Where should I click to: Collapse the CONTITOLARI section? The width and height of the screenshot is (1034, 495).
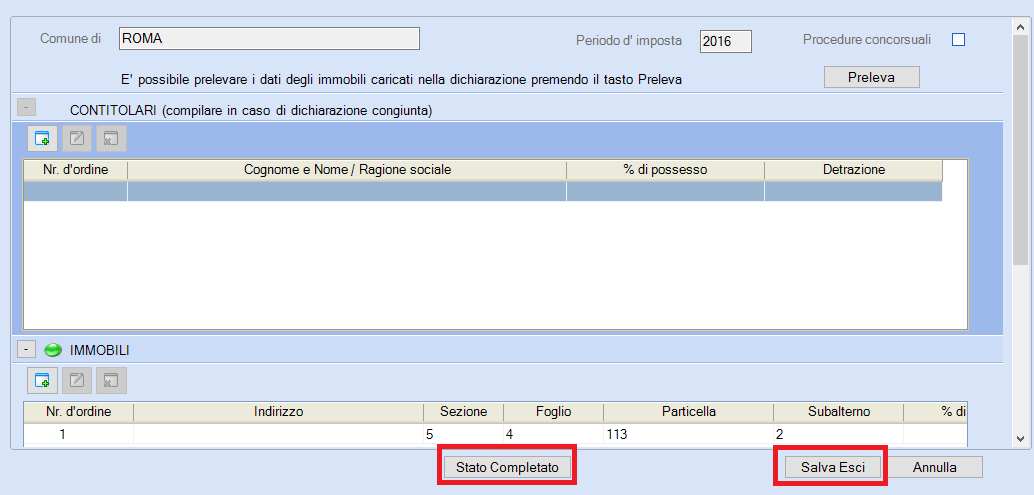point(26,107)
